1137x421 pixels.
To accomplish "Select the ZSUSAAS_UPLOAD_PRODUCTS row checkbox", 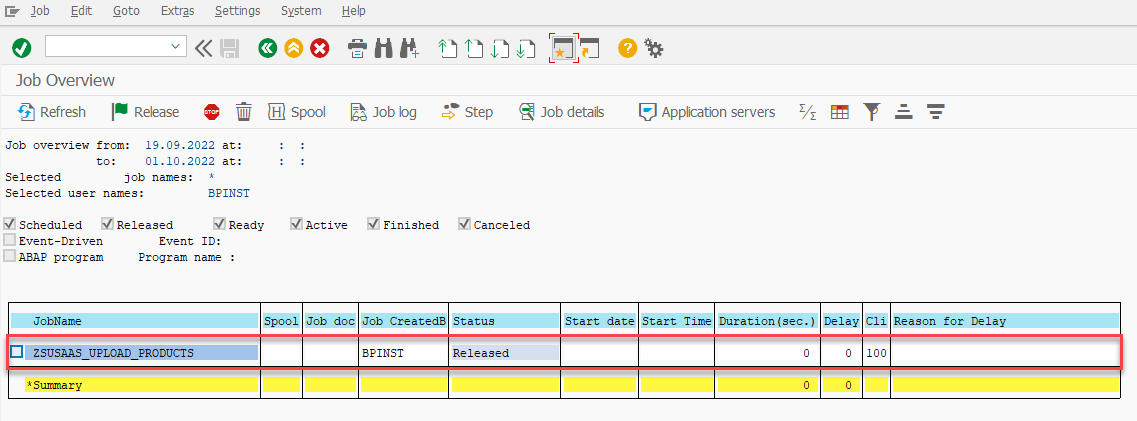I will click(17, 352).
